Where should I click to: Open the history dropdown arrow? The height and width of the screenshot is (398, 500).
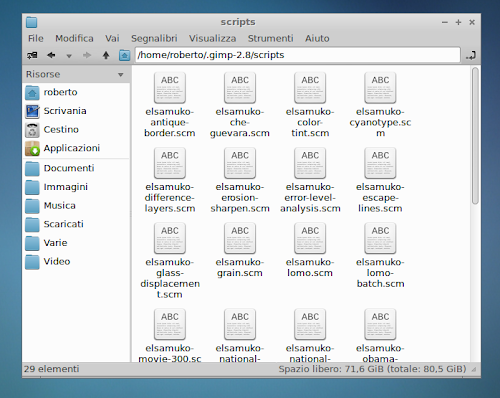[69, 56]
